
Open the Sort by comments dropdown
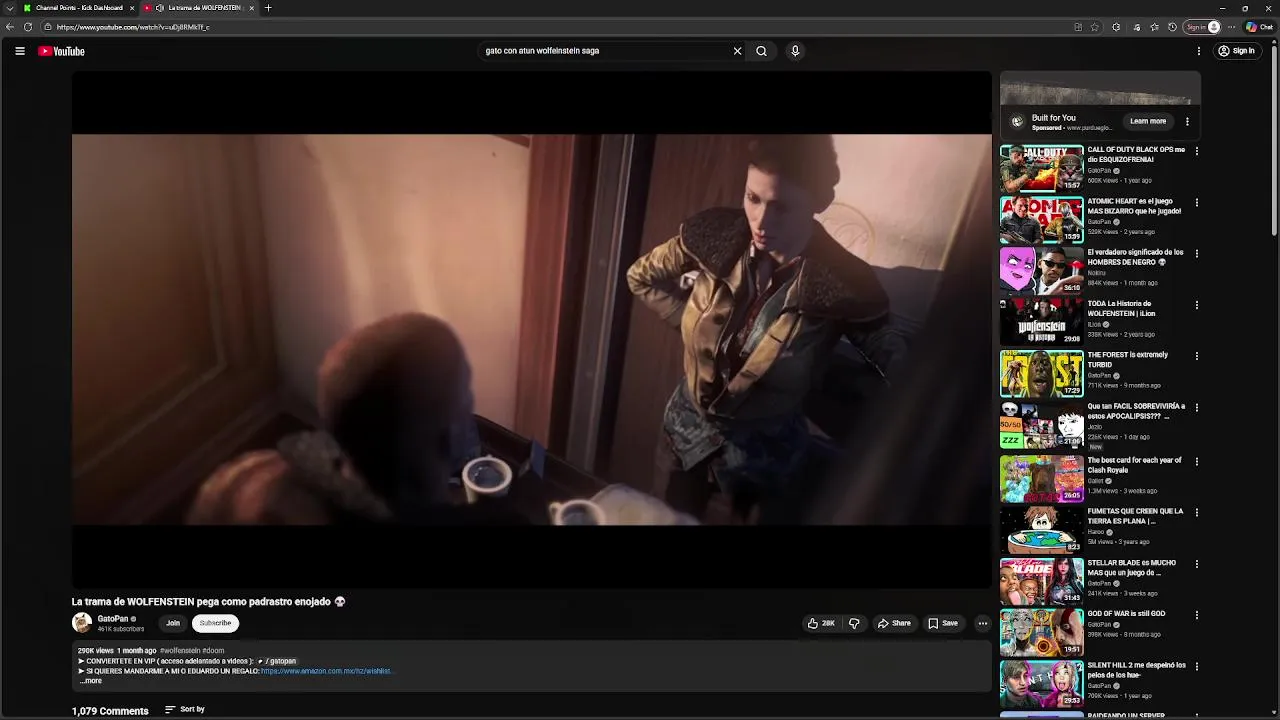point(185,709)
